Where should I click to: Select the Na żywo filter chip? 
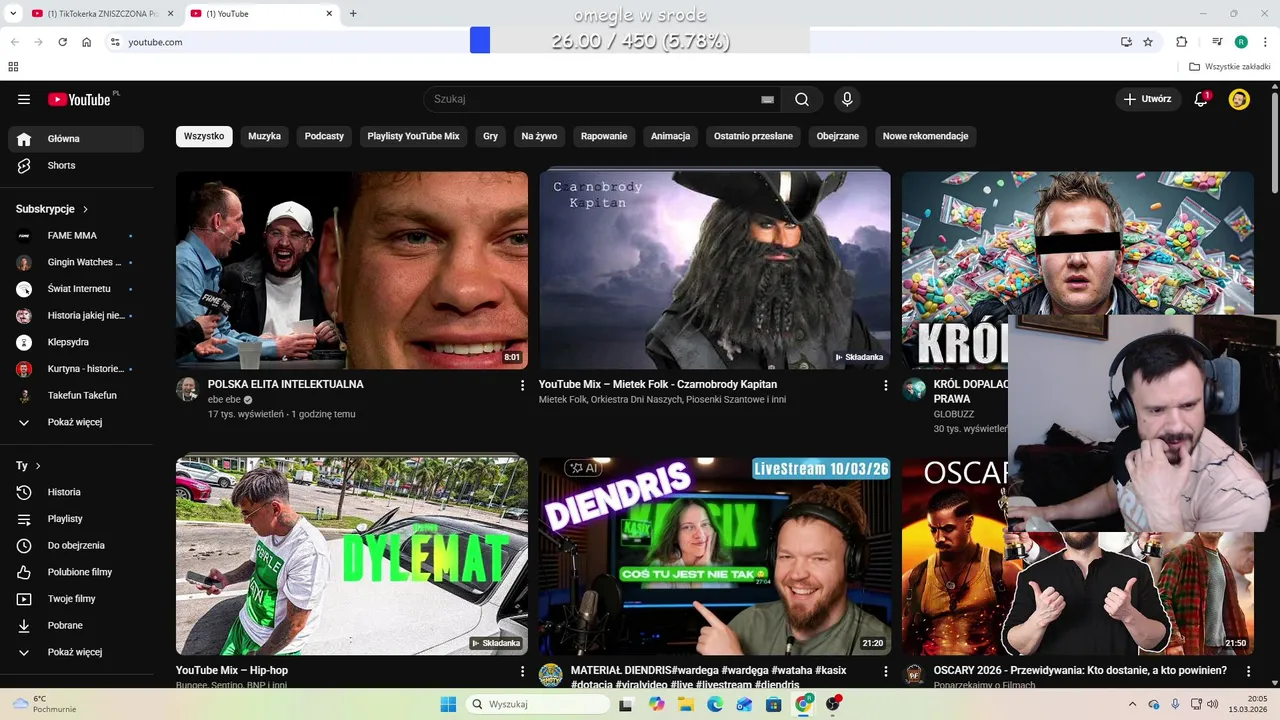pos(539,136)
